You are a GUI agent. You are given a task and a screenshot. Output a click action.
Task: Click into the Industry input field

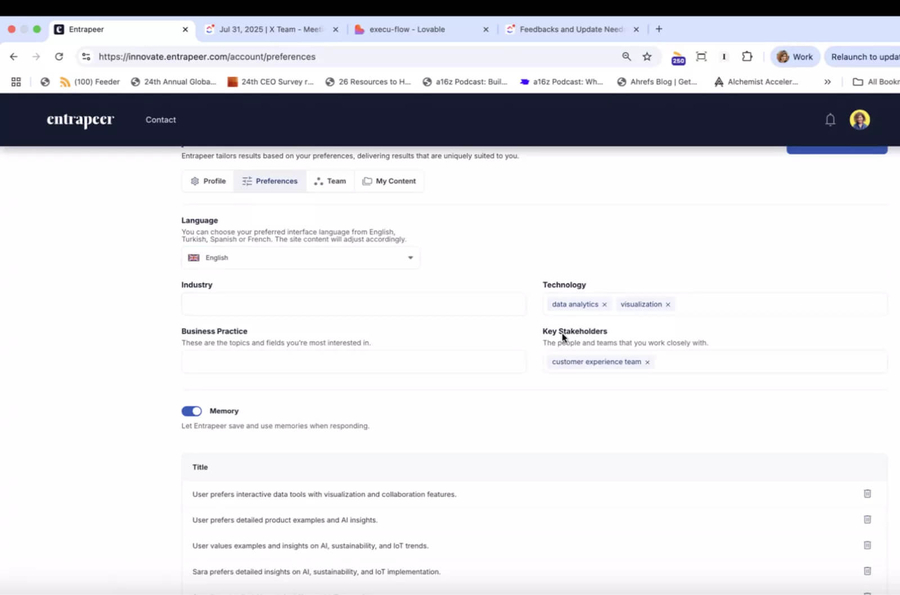353,304
